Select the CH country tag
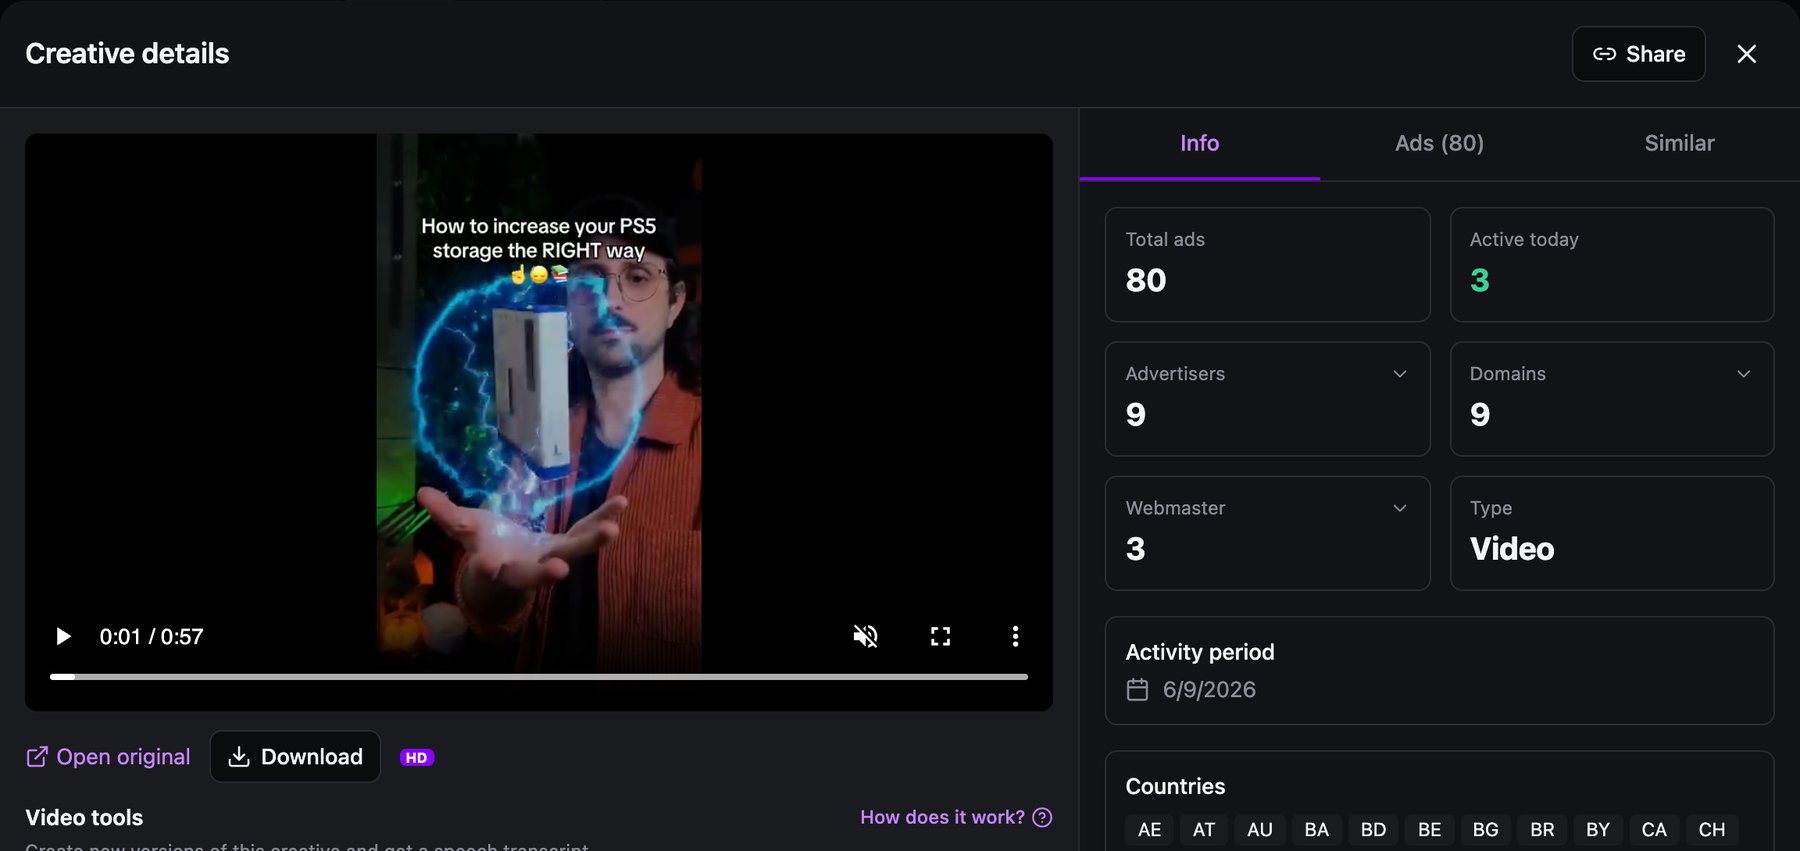The image size is (1800, 851). pos(1712,830)
